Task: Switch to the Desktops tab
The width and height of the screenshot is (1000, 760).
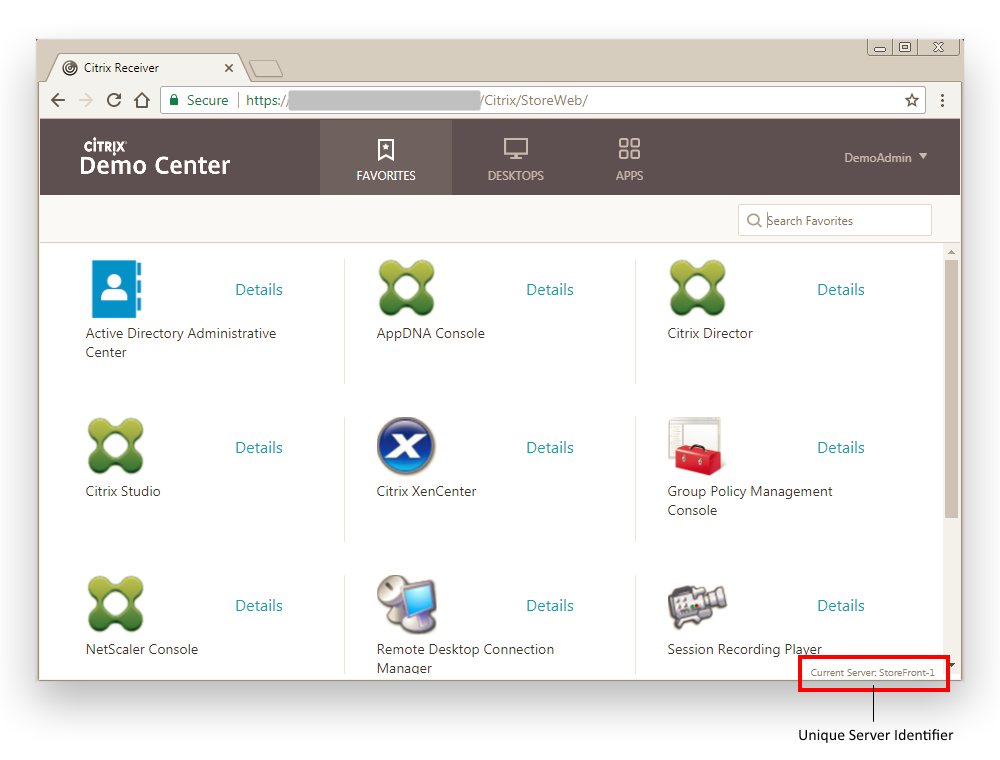Action: point(515,157)
